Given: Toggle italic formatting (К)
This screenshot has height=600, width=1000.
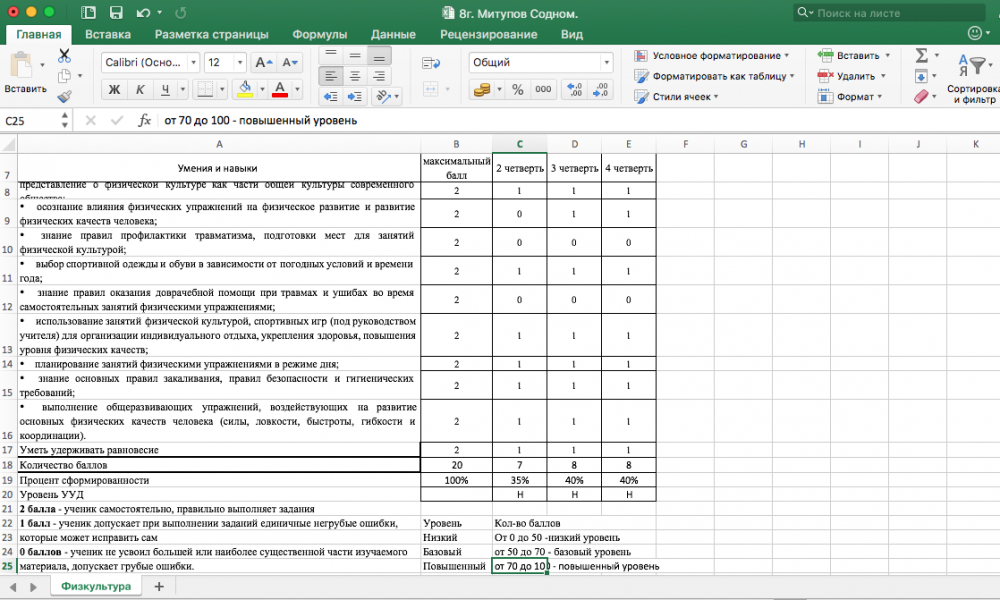Looking at the screenshot, I should [x=140, y=90].
